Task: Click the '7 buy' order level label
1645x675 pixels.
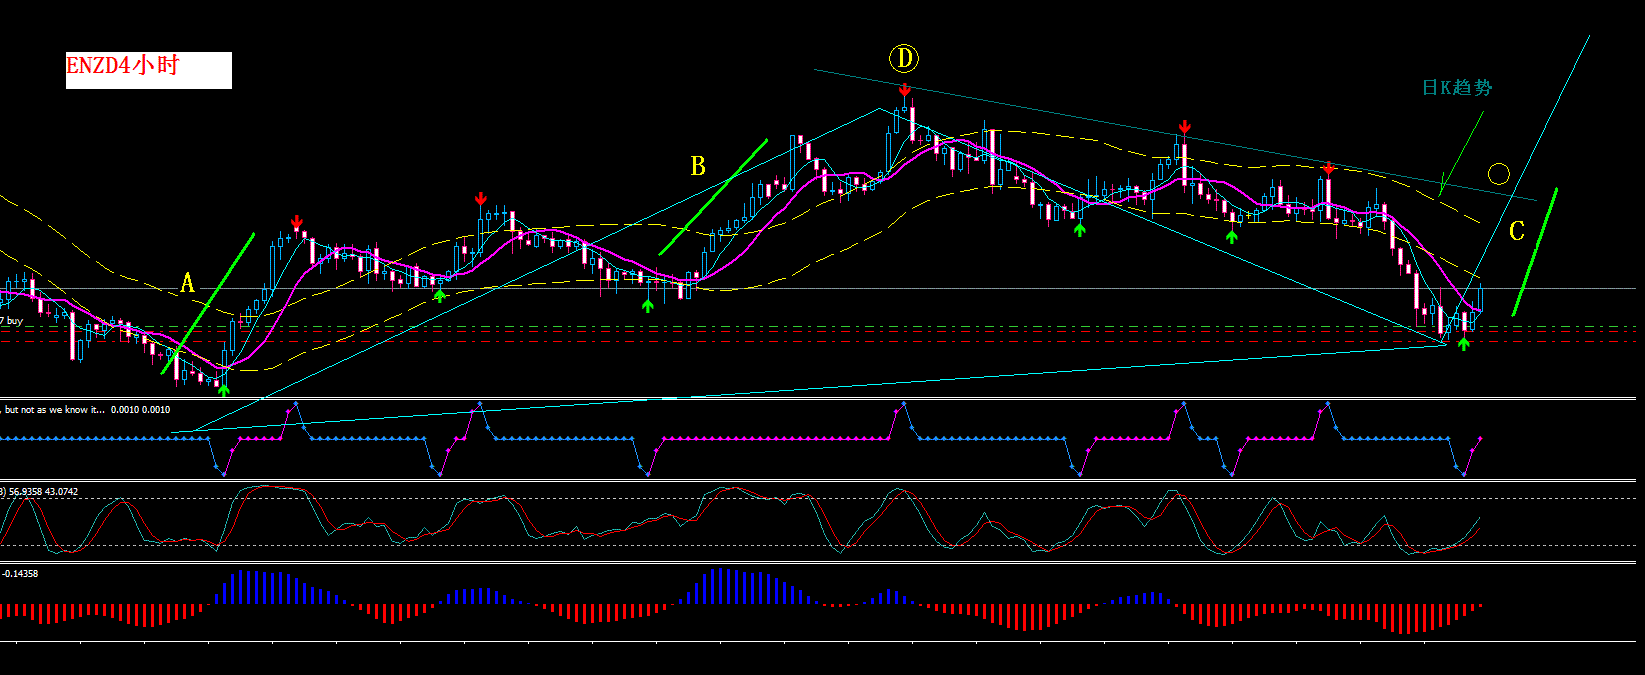Action: (12, 321)
